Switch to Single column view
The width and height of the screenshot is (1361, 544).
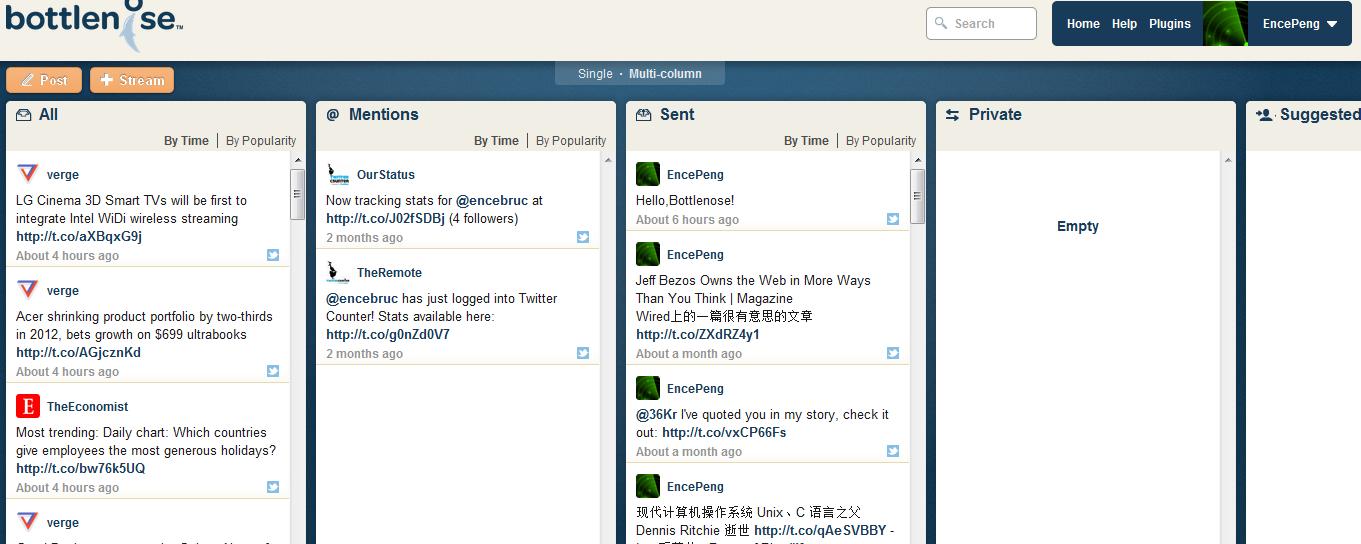[x=595, y=74]
